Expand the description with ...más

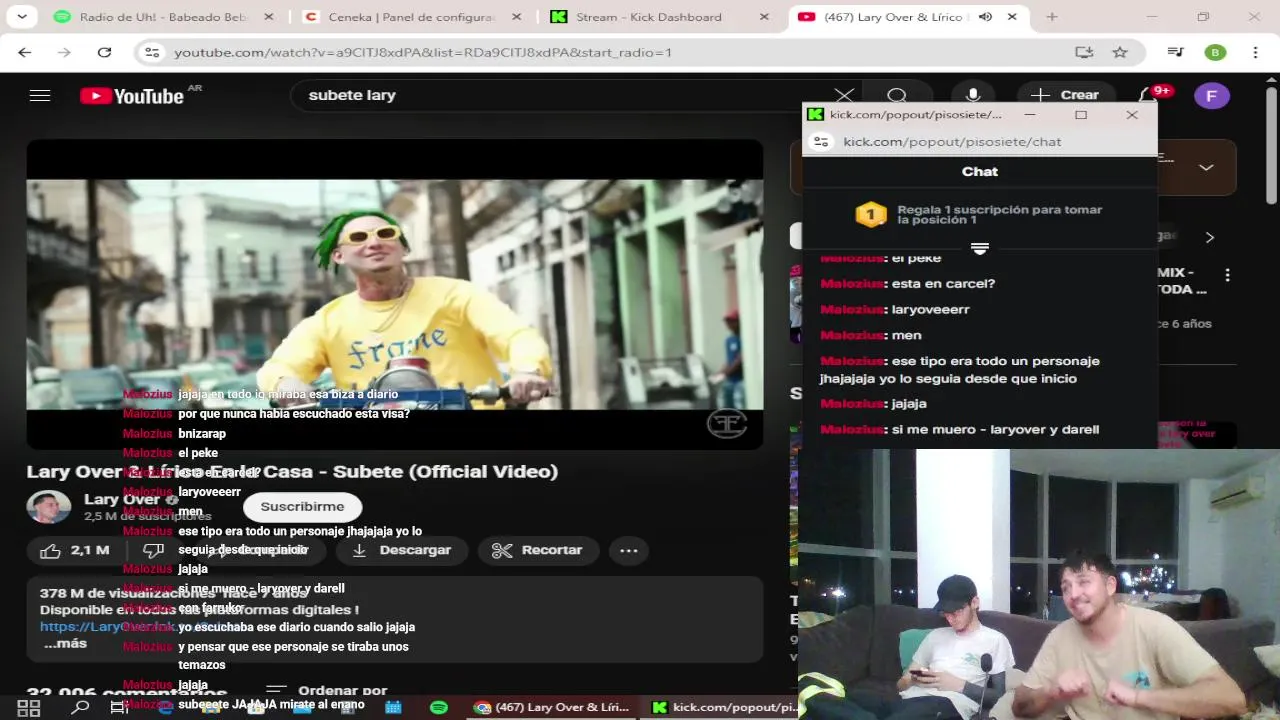click(x=65, y=644)
